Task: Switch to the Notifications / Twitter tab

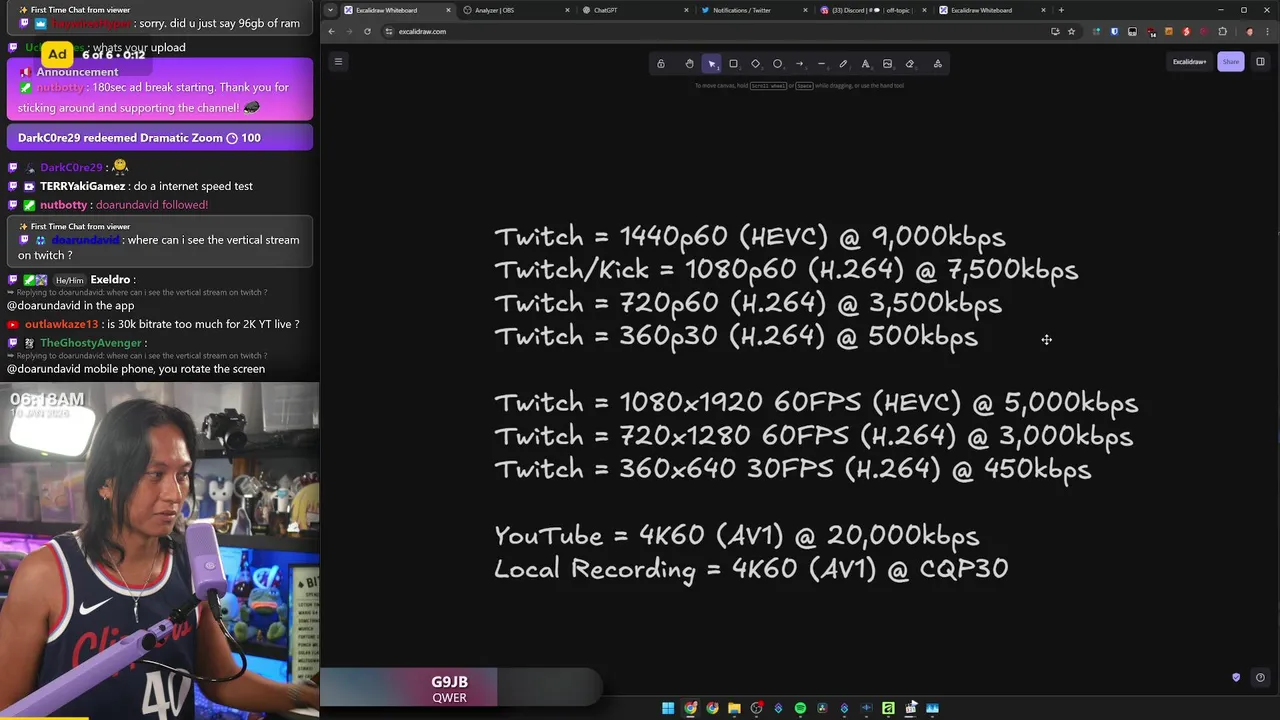Action: point(756,10)
